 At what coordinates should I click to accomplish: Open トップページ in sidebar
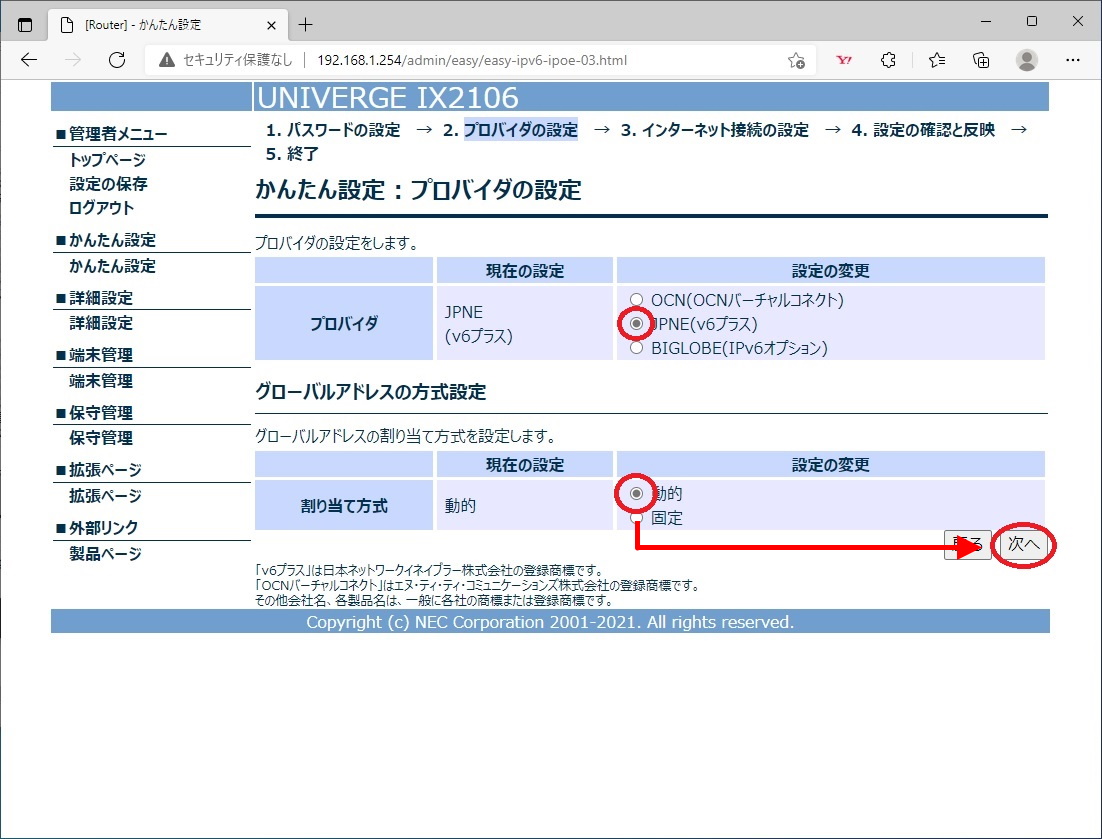(x=108, y=160)
